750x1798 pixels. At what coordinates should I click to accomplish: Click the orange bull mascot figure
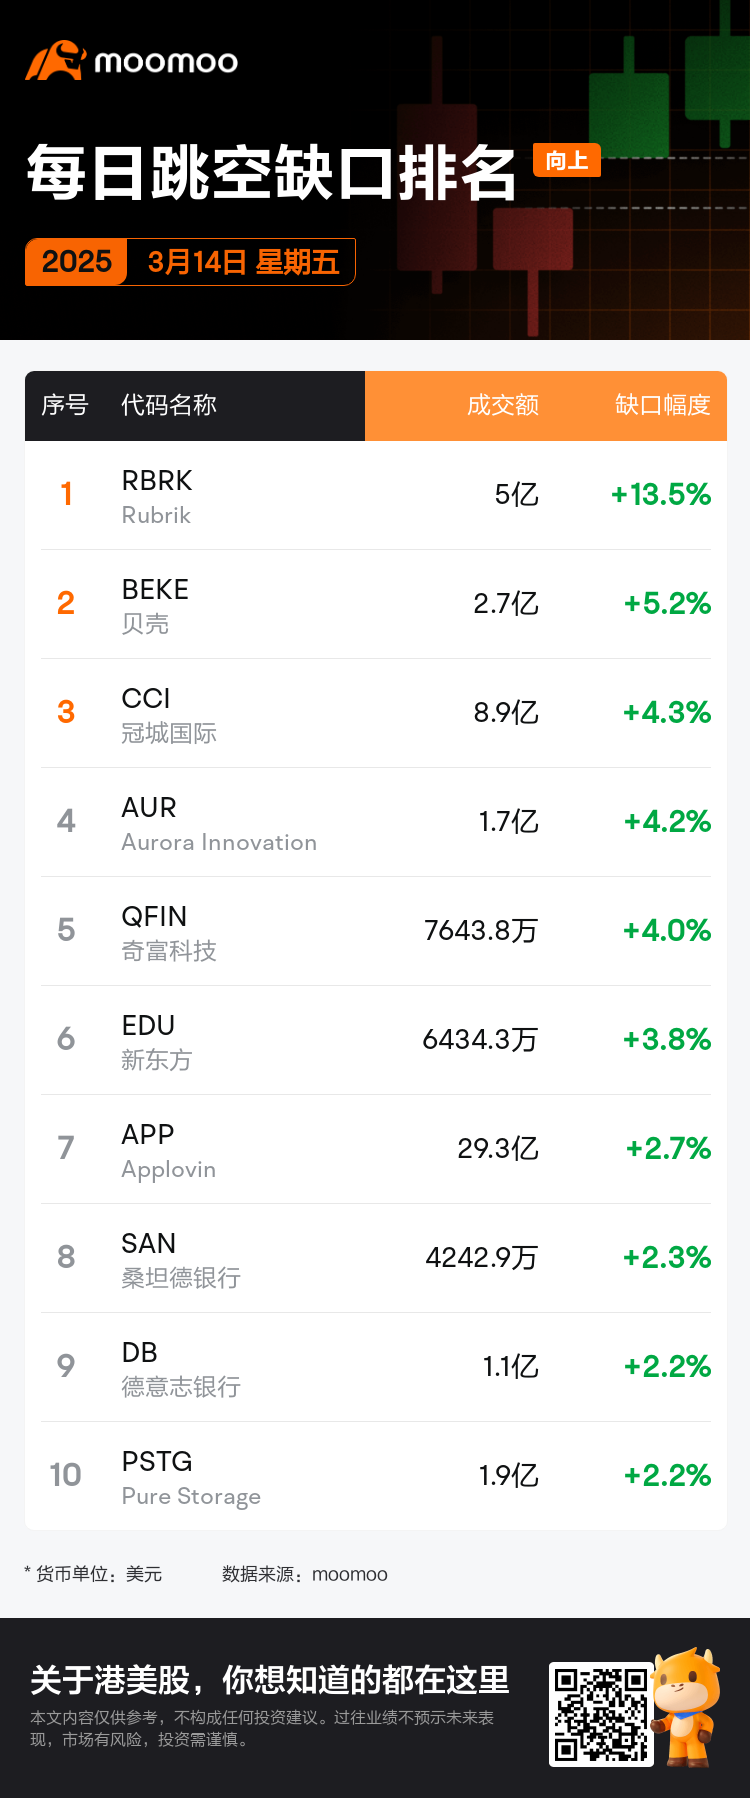(687, 1705)
